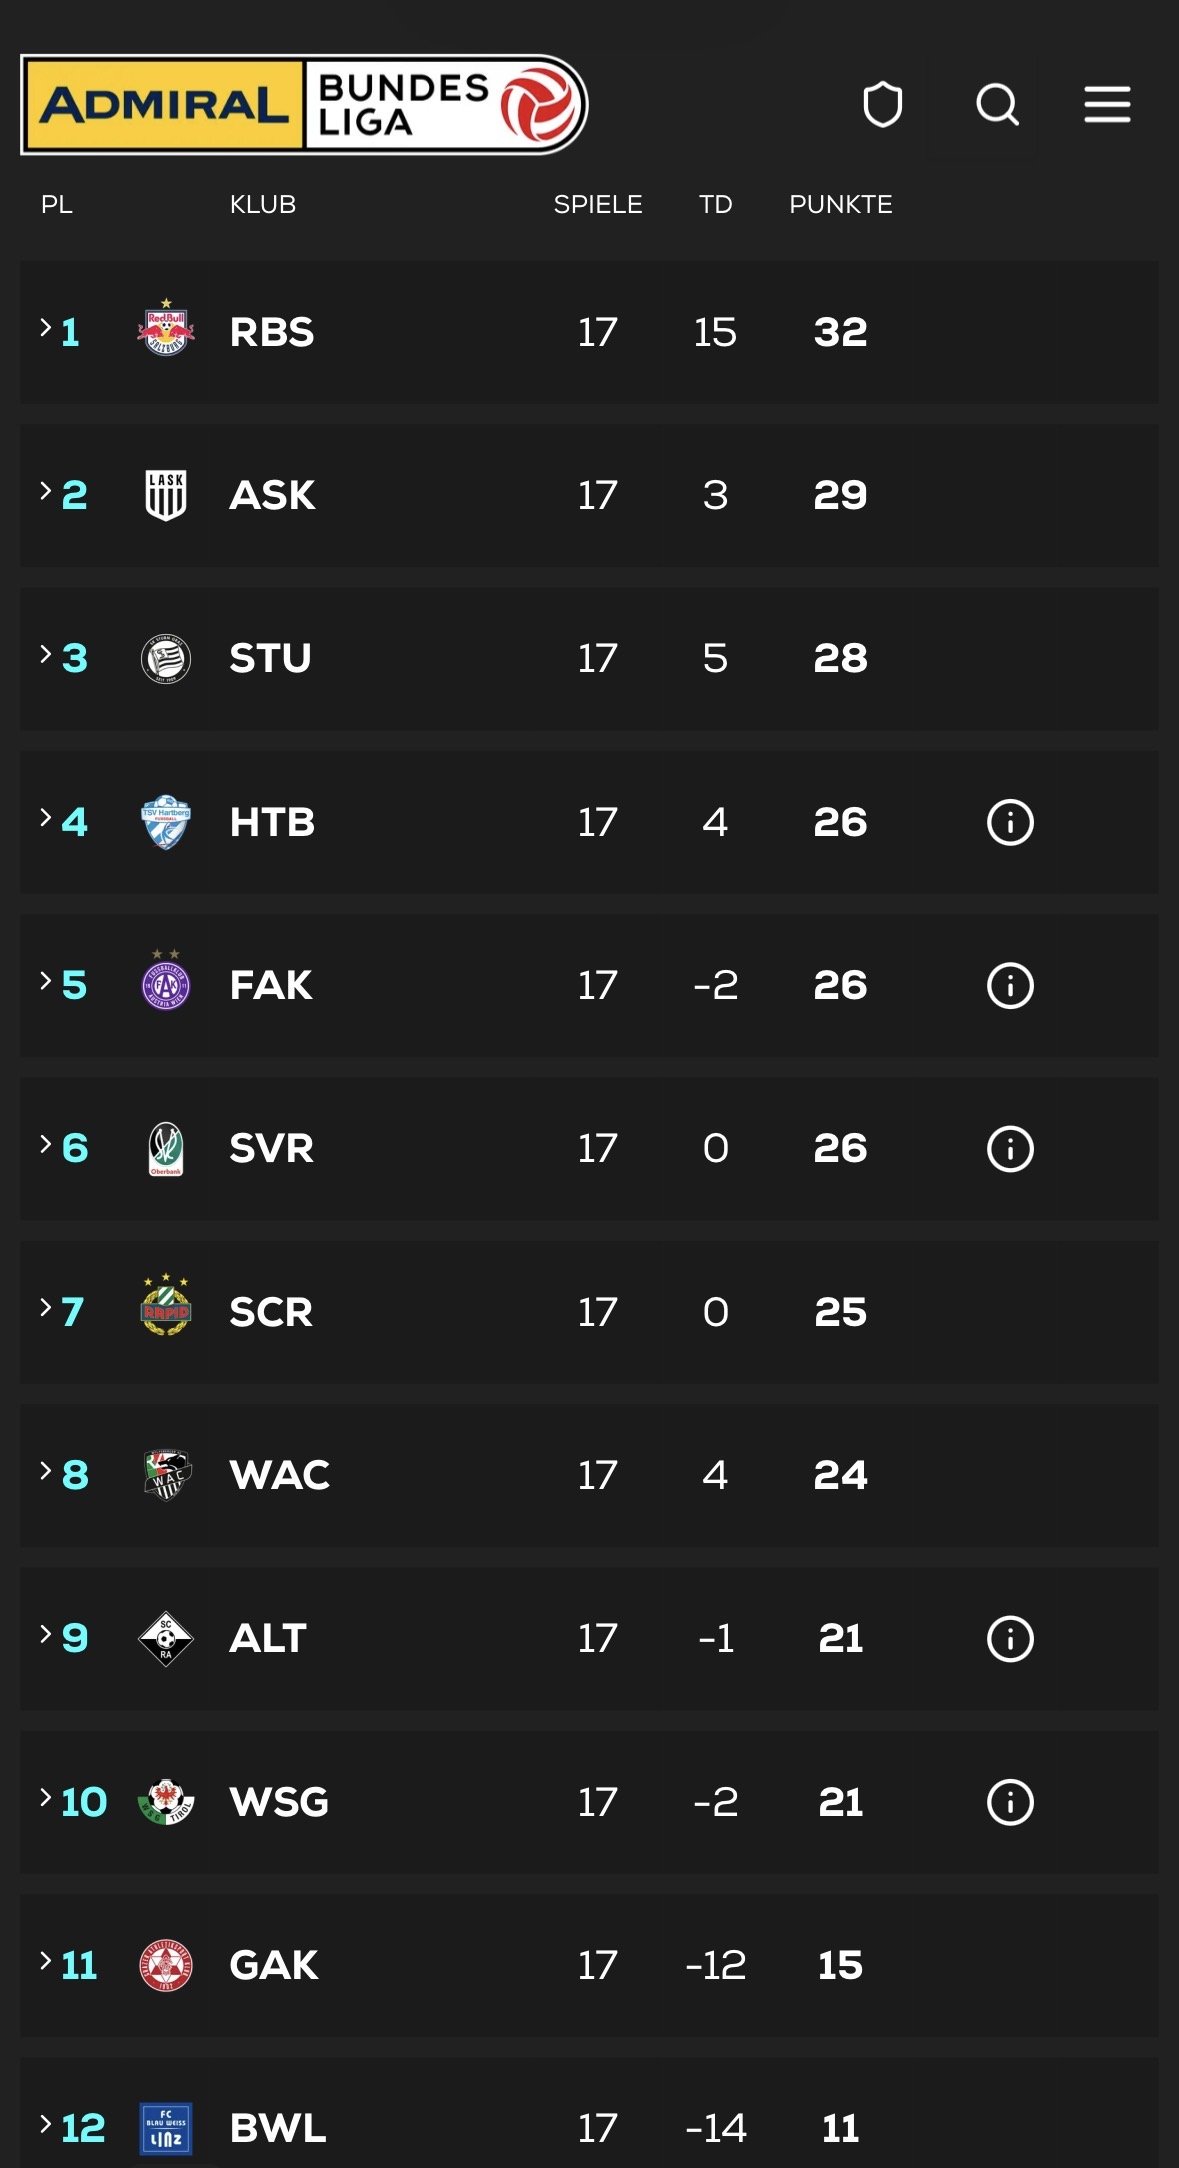
Task: Show info icon for ALT row
Action: (1010, 1639)
